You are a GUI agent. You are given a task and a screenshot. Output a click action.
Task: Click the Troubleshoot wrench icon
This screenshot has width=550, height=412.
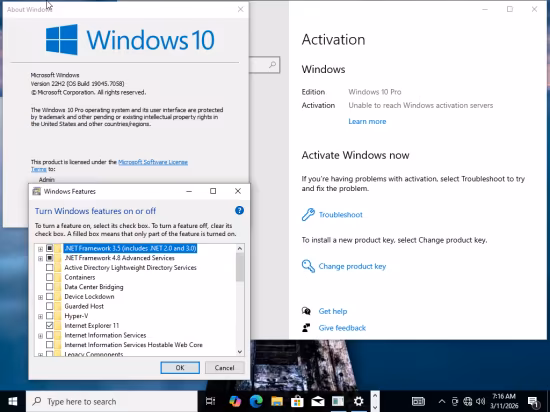308,215
